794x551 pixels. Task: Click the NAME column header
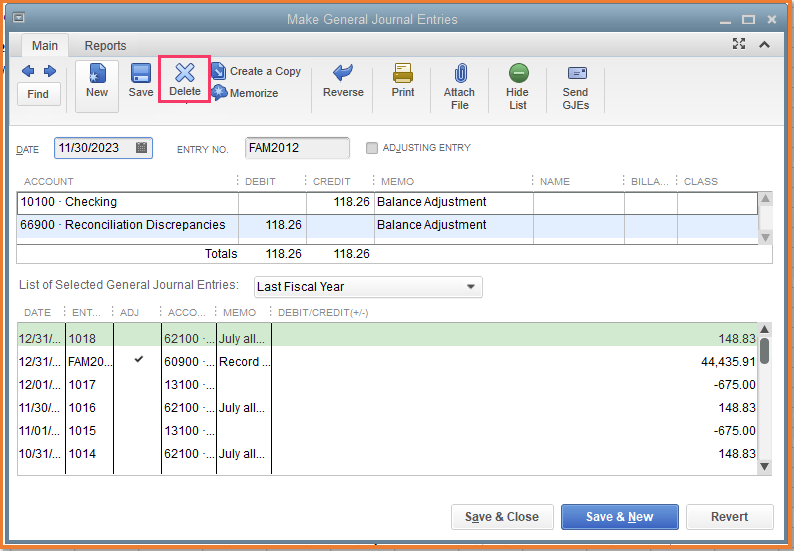tap(554, 181)
